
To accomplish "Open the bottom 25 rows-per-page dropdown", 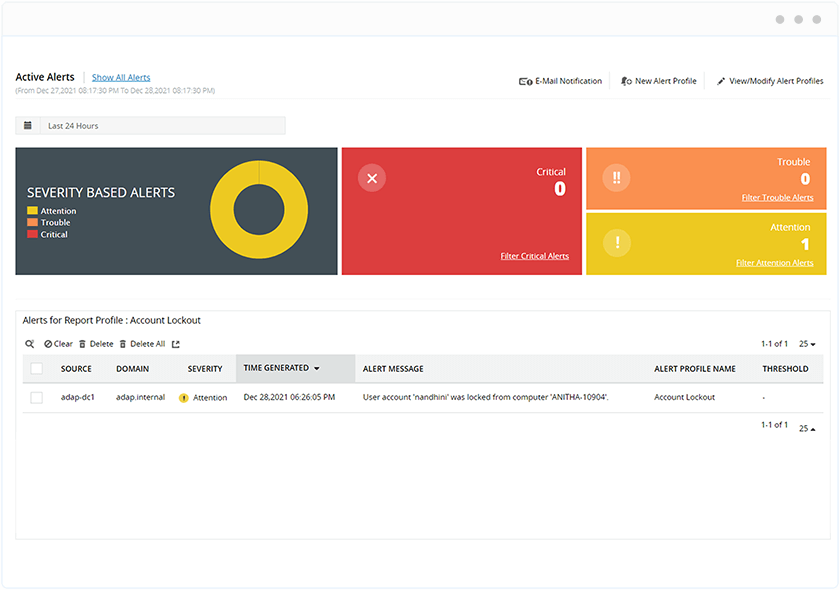I will pyautogui.click(x=807, y=428).
